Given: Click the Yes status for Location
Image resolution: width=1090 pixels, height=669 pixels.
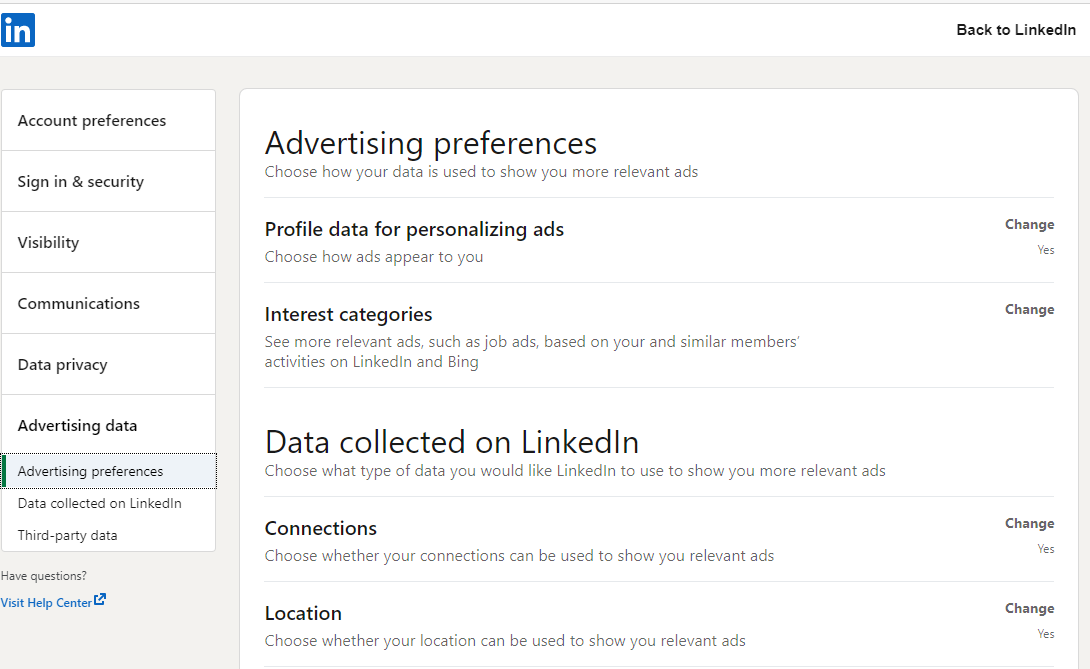Looking at the screenshot, I should pos(1046,634).
